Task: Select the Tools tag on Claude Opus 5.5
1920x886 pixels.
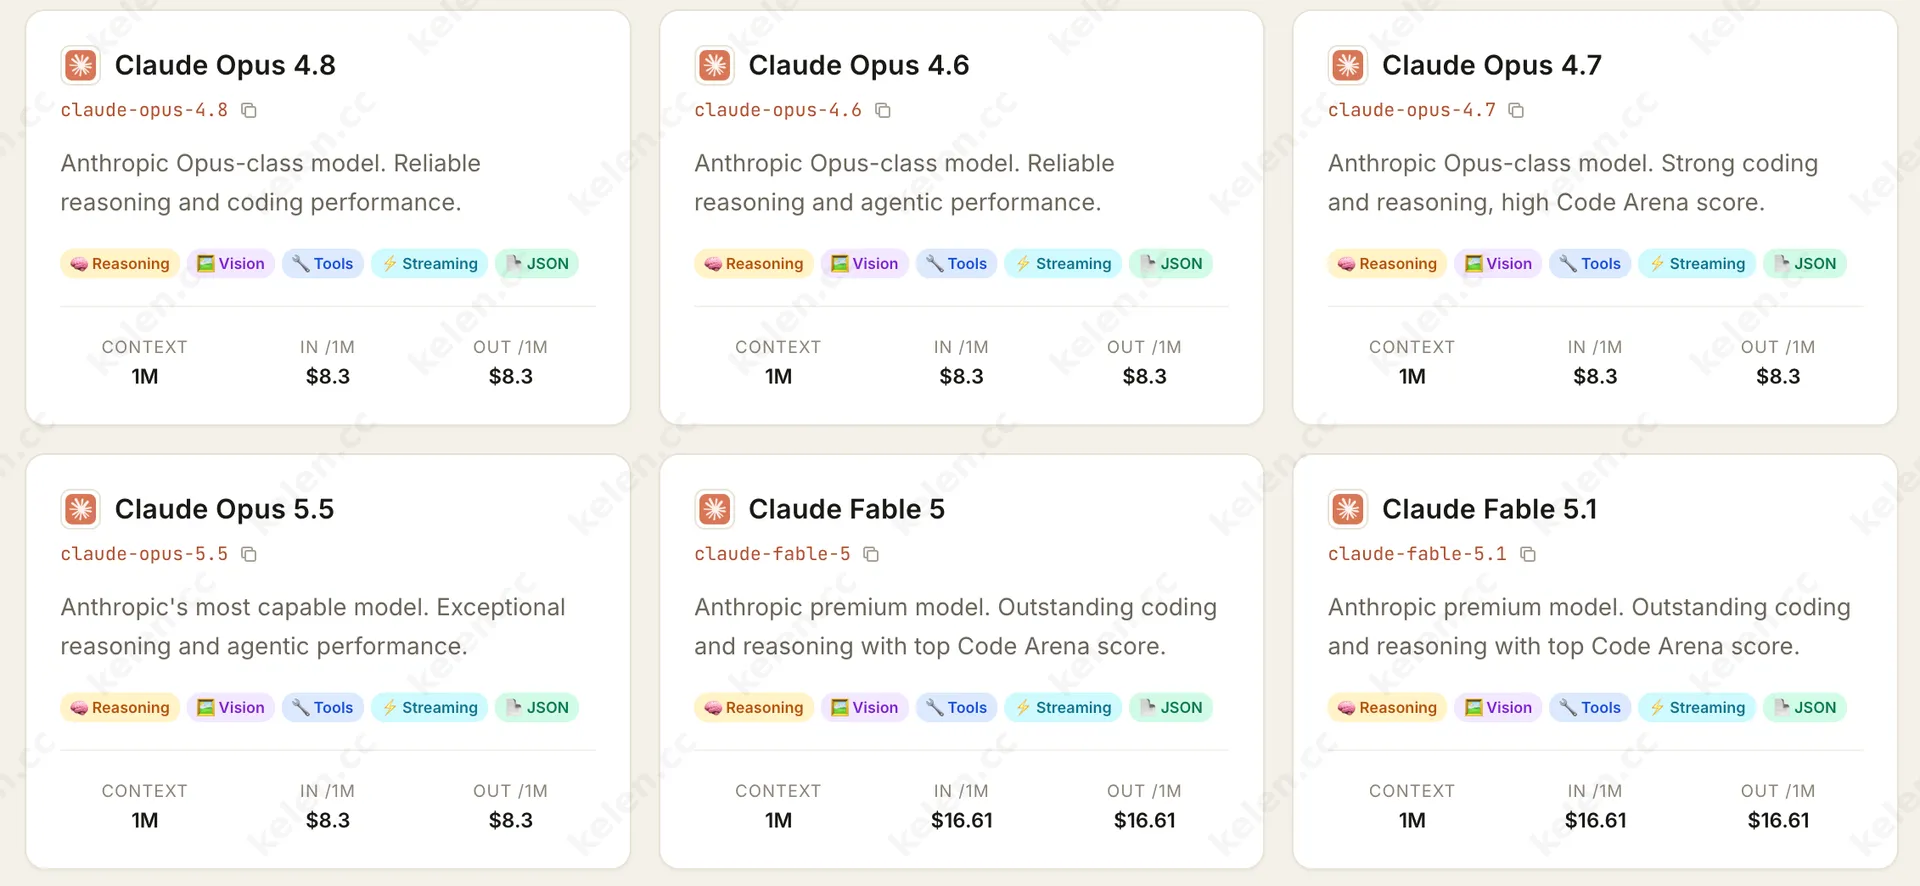Action: (323, 708)
